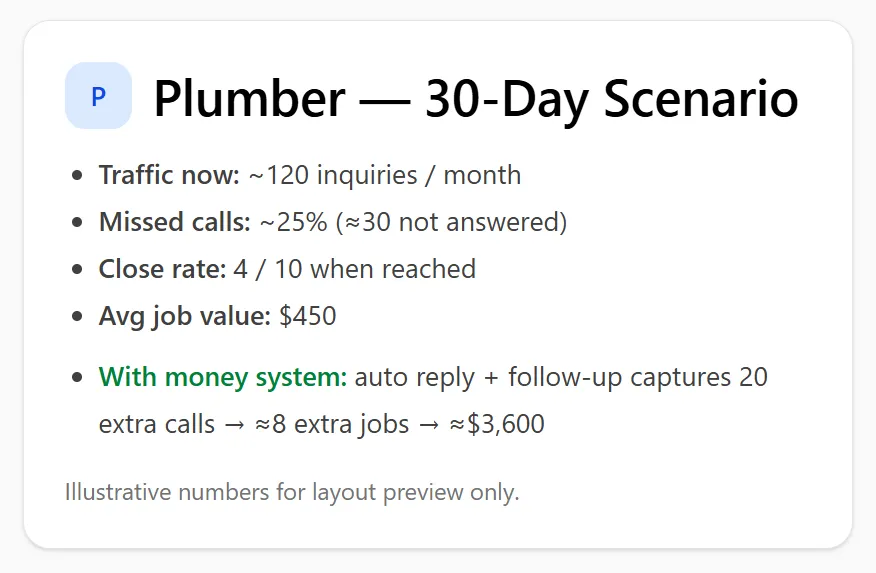The width and height of the screenshot is (876, 573).
Task: Click the $450 value
Action: pos(308,316)
